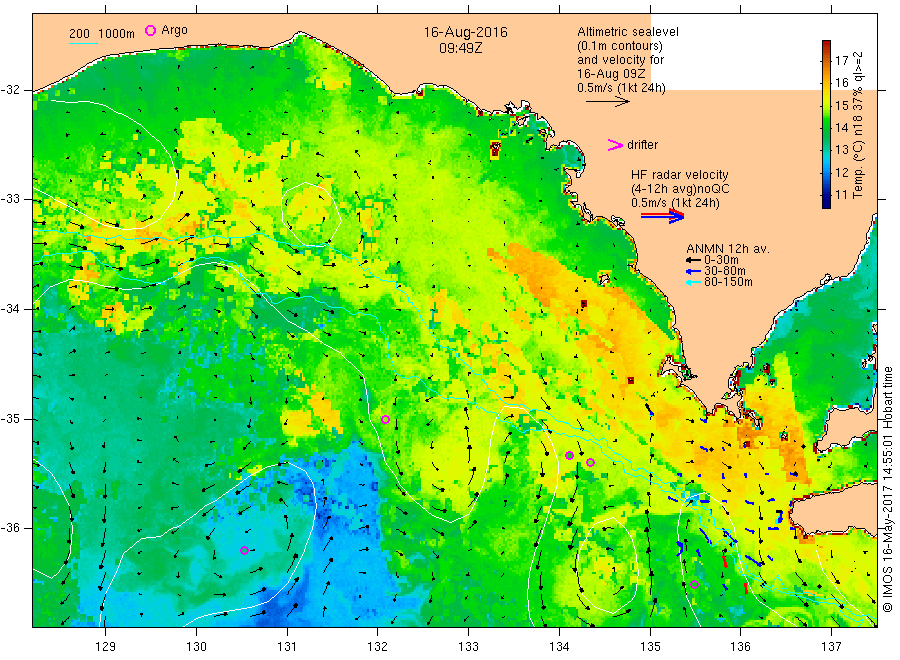This screenshot has width=900, height=660.
Task: Click the colorbar tick label '13'
Action: tap(841, 150)
